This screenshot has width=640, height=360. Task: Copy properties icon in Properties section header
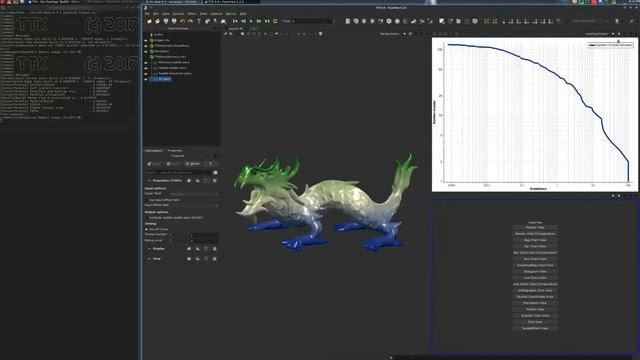pos(189,180)
